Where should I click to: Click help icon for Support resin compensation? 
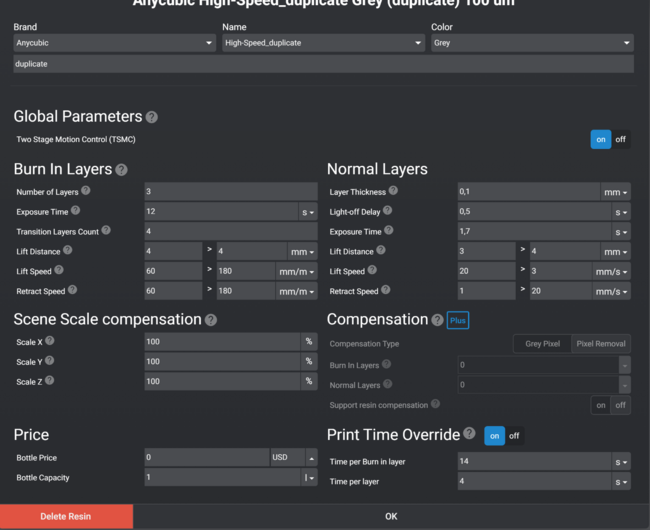pos(436,404)
